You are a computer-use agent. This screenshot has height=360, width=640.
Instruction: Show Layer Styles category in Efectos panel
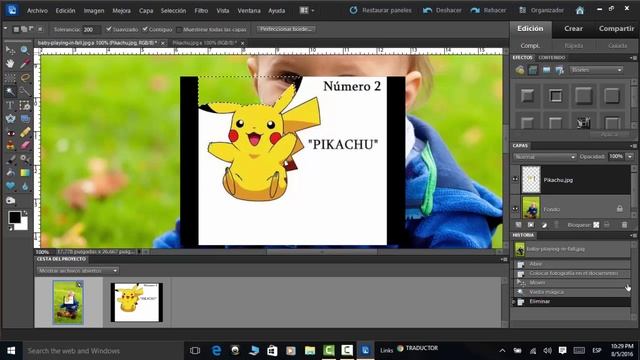[x=533, y=70]
